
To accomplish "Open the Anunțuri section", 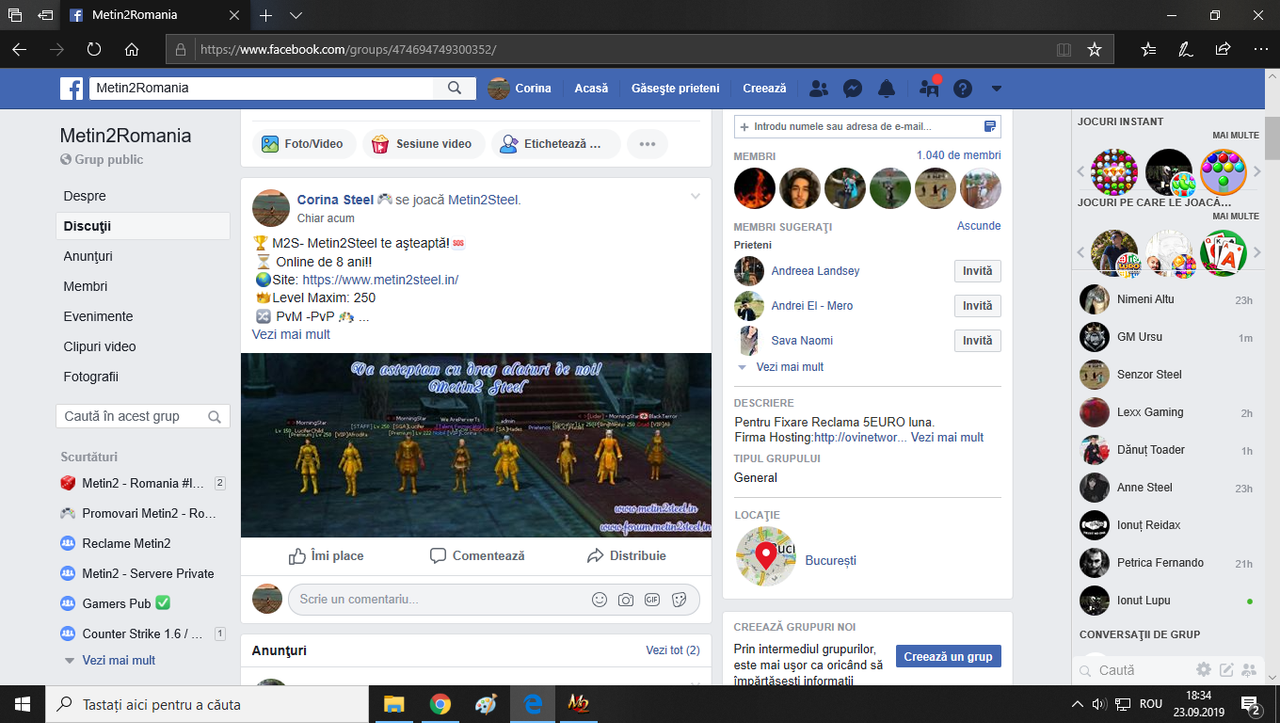I will tap(88, 256).
